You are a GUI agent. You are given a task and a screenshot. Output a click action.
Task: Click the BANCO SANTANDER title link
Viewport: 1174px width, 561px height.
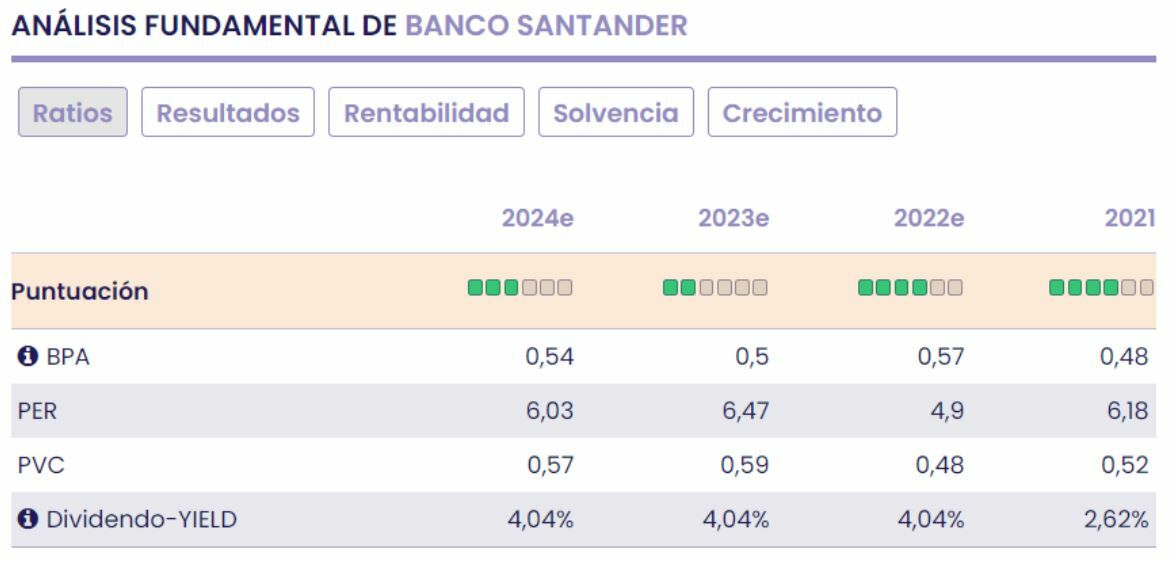coord(547,25)
